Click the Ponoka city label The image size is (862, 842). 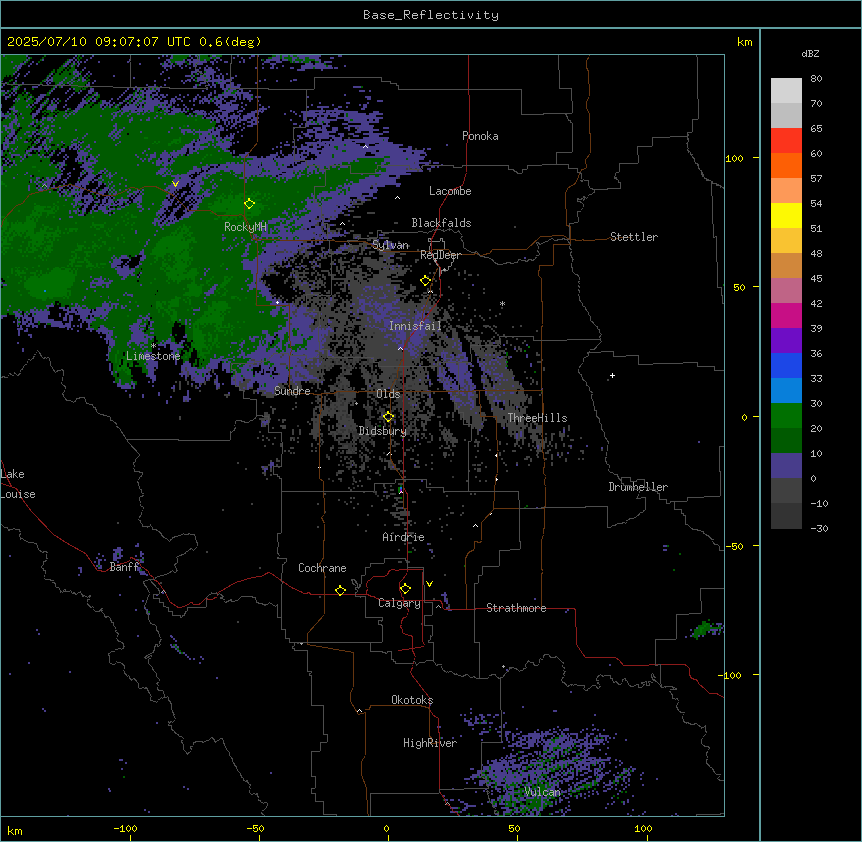tap(480, 136)
